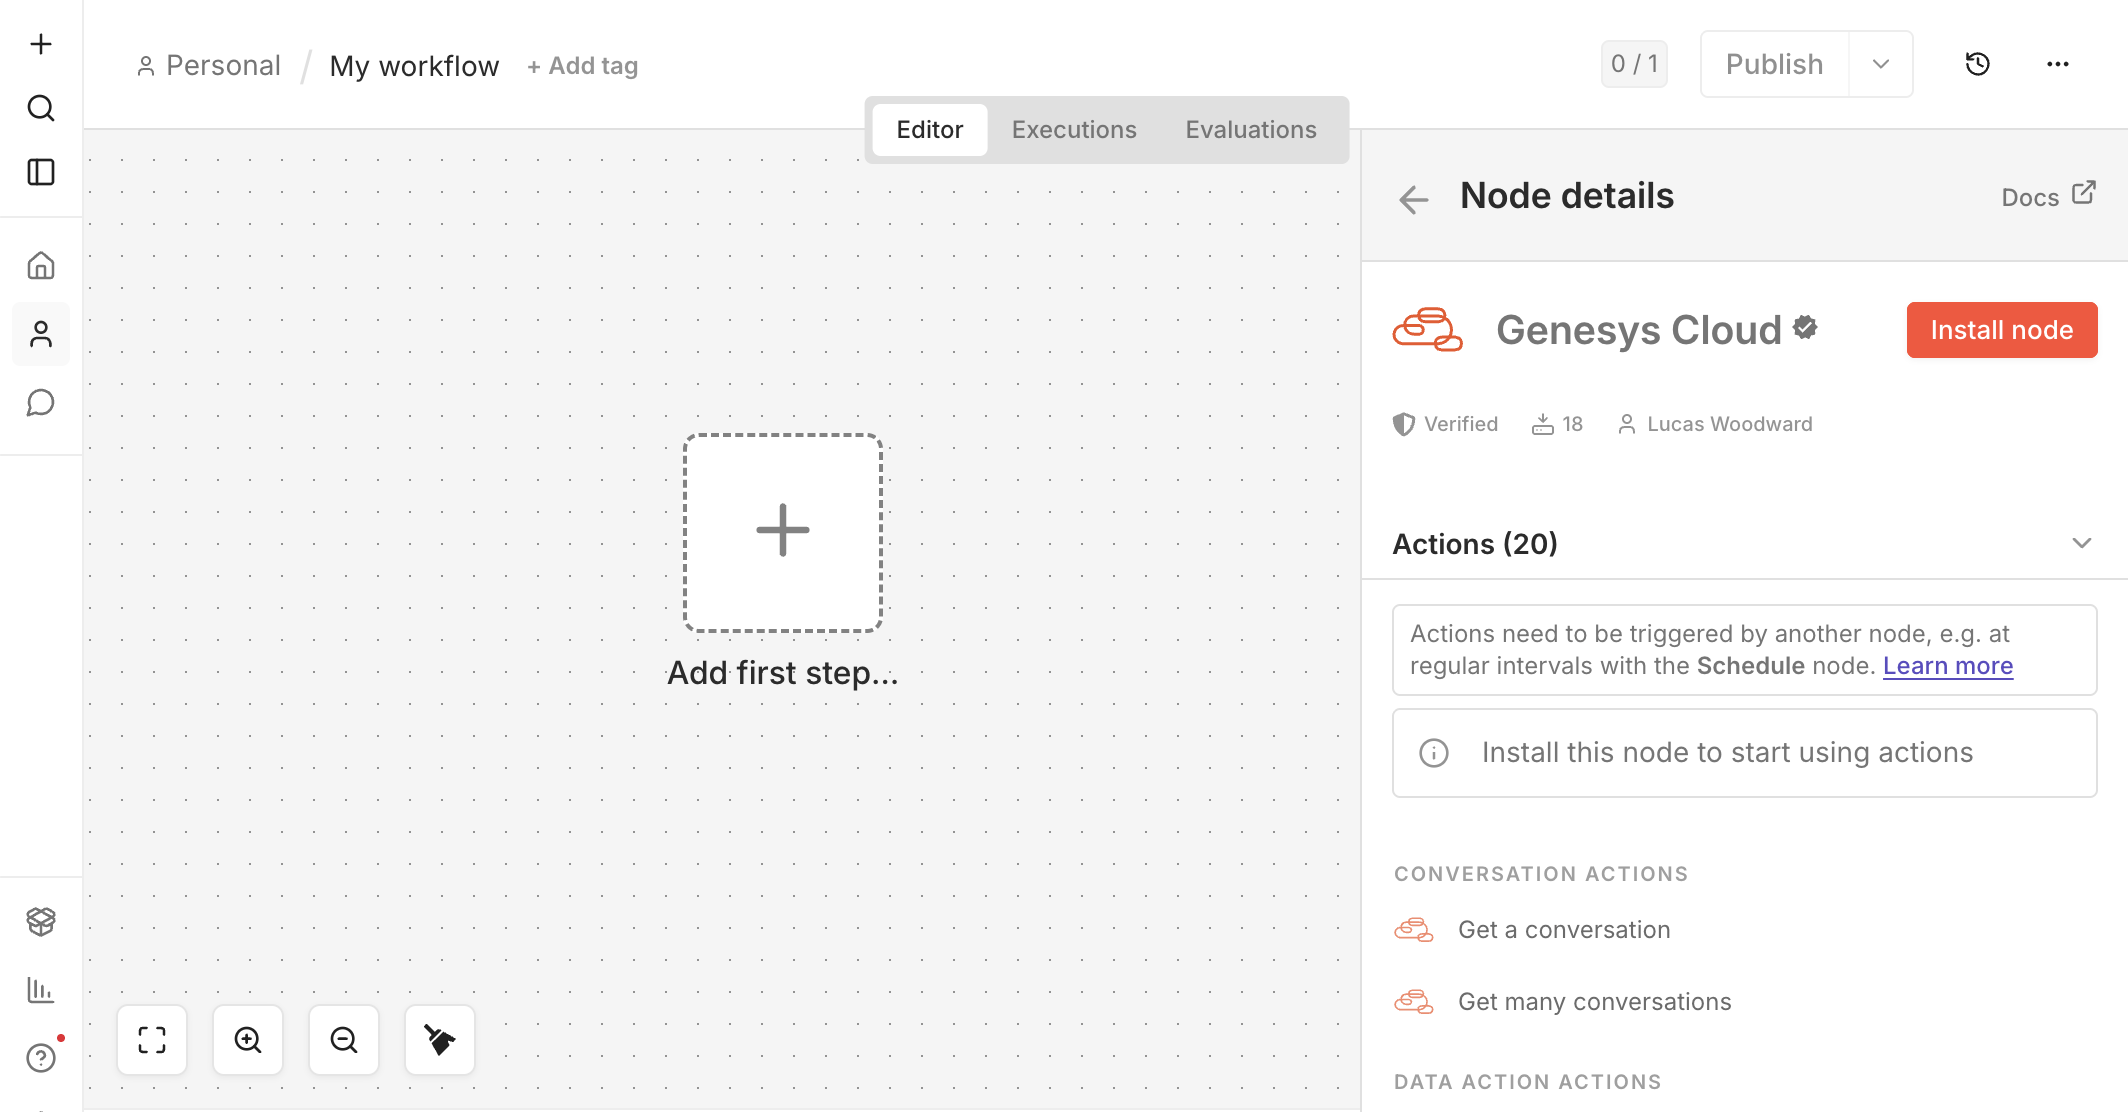Open the Publish dropdown arrow

[1881, 64]
